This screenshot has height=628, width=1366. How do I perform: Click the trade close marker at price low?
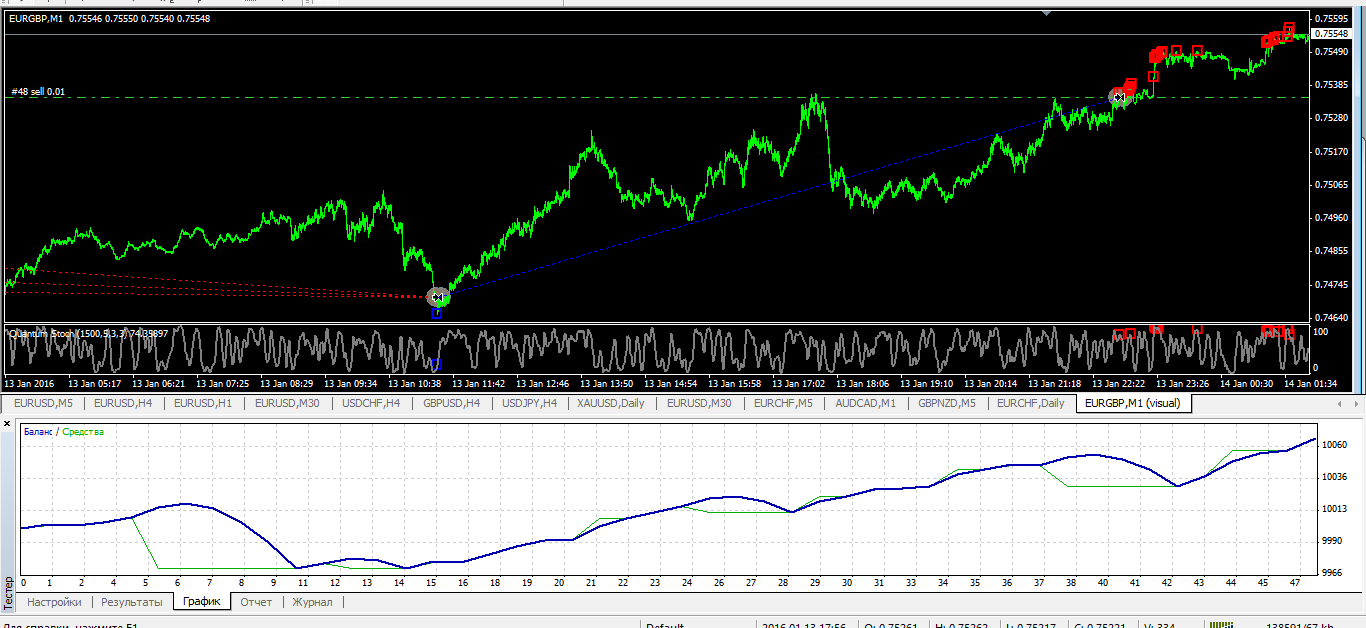[438, 296]
